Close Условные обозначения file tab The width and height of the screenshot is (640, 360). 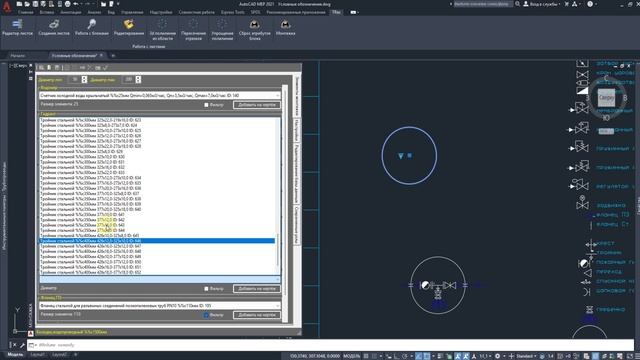click(101, 56)
